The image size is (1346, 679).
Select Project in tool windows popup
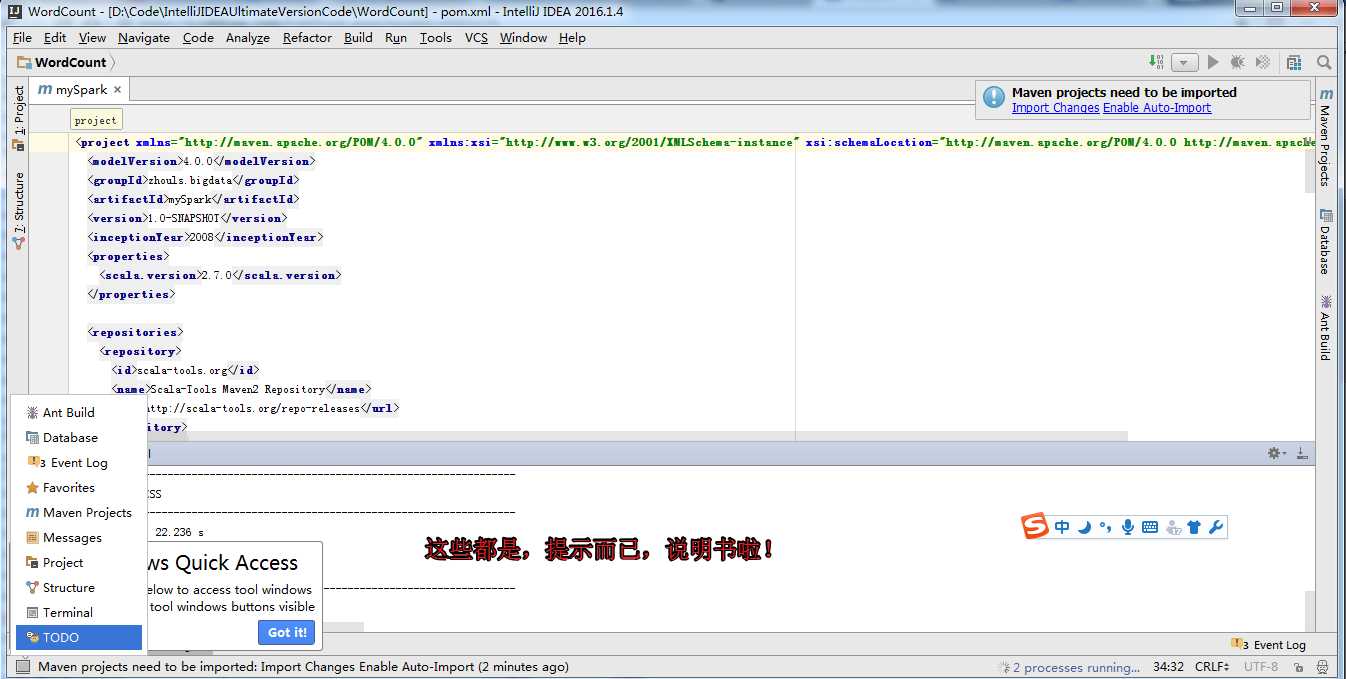(78, 562)
